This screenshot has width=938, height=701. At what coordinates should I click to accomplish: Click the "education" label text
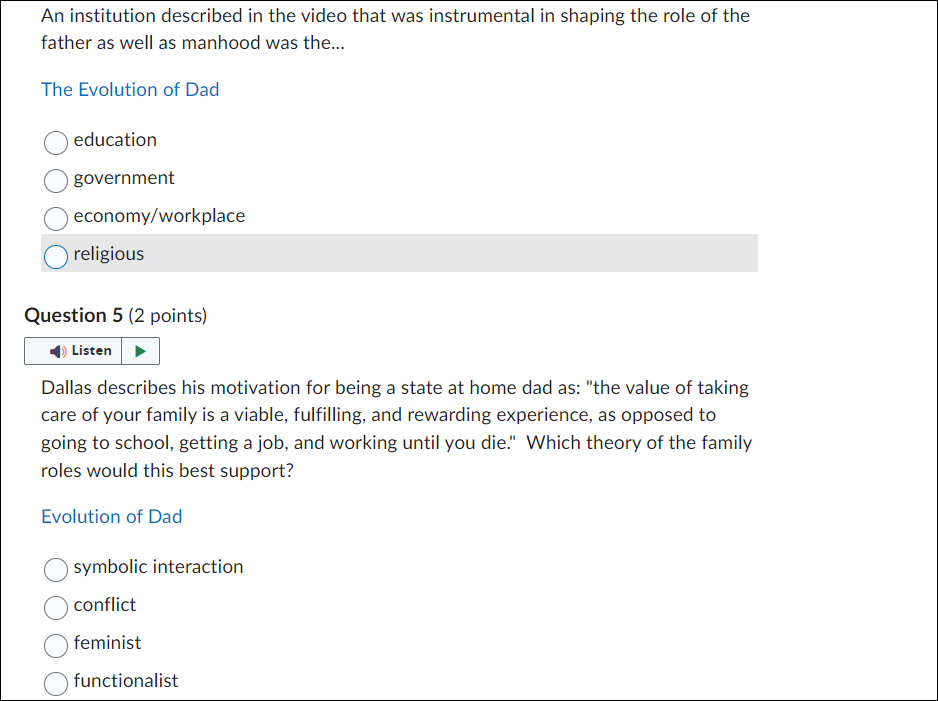tap(116, 140)
